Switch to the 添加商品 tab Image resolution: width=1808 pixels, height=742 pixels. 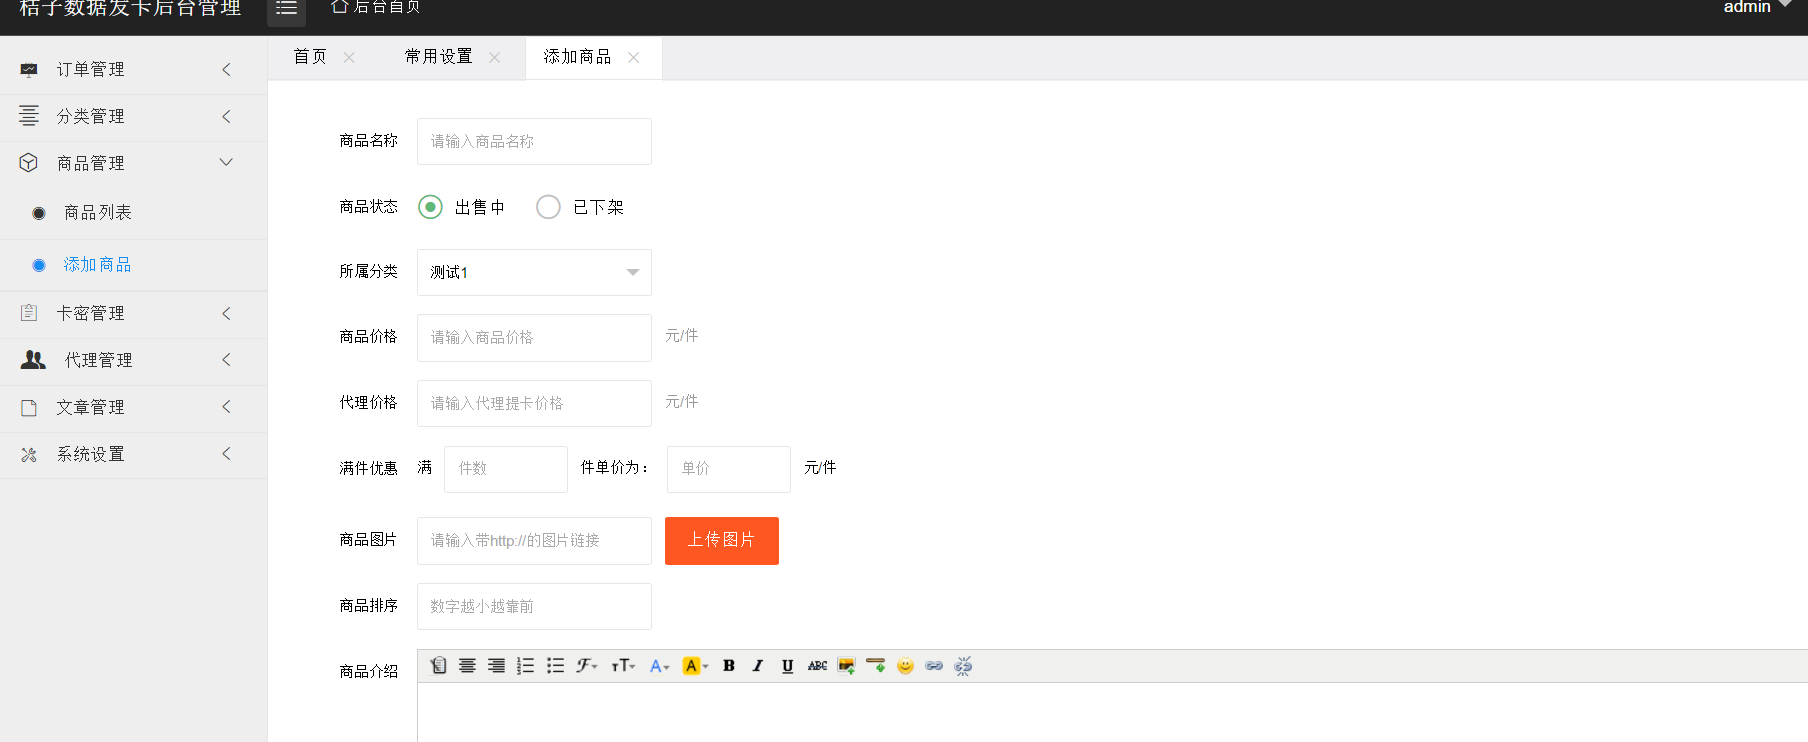coord(577,57)
